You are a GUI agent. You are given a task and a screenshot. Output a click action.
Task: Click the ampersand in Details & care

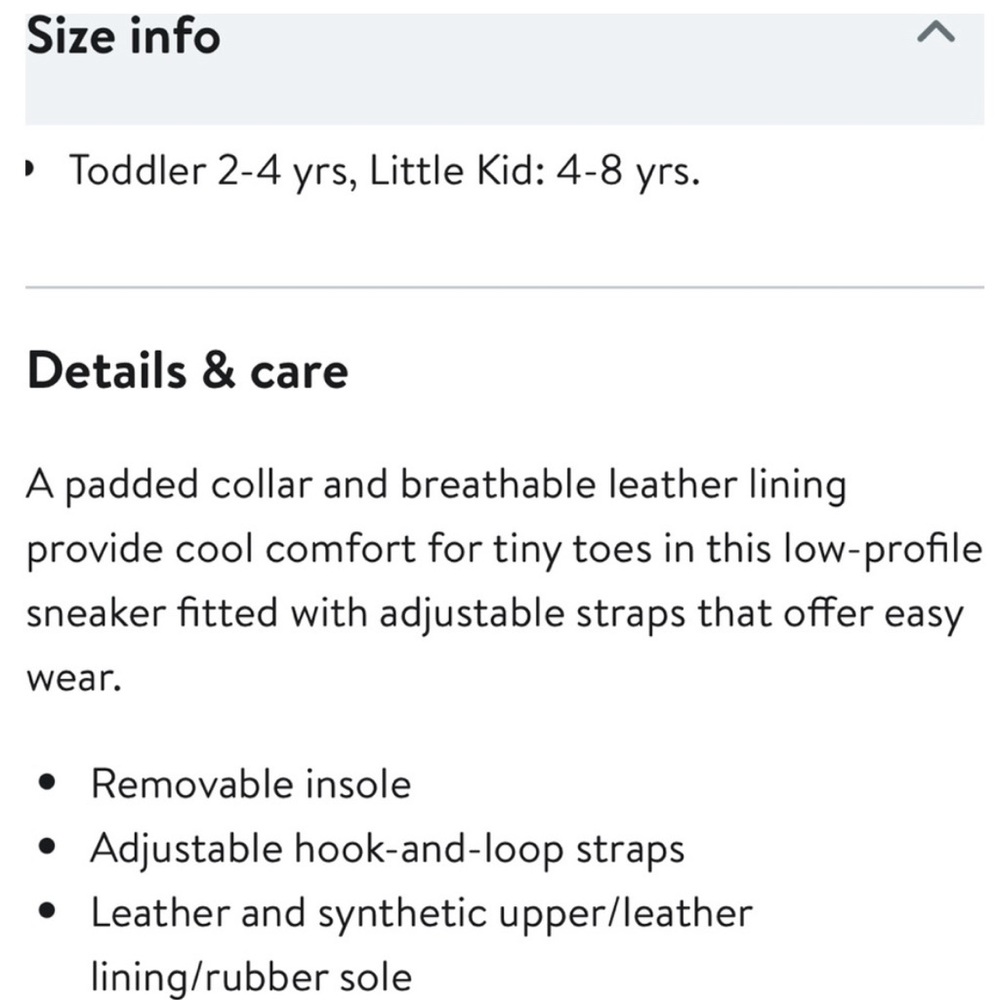pyautogui.click(x=219, y=370)
